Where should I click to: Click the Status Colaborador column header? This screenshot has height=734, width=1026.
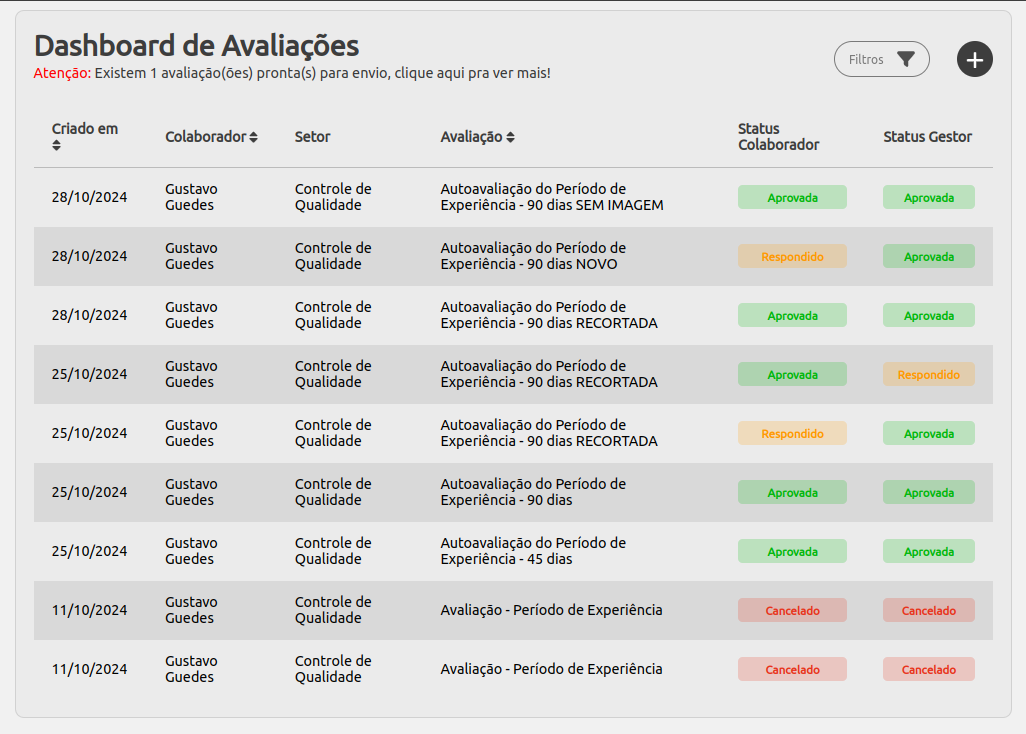[x=778, y=137]
